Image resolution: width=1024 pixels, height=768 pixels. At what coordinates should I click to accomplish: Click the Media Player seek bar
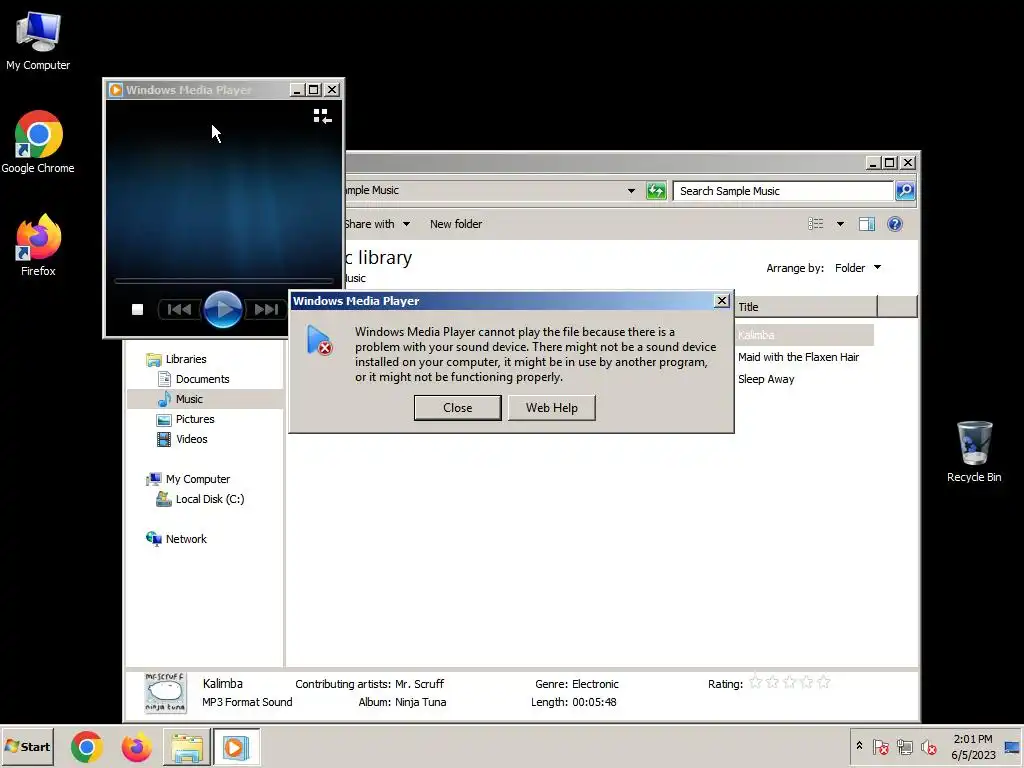[x=224, y=281]
